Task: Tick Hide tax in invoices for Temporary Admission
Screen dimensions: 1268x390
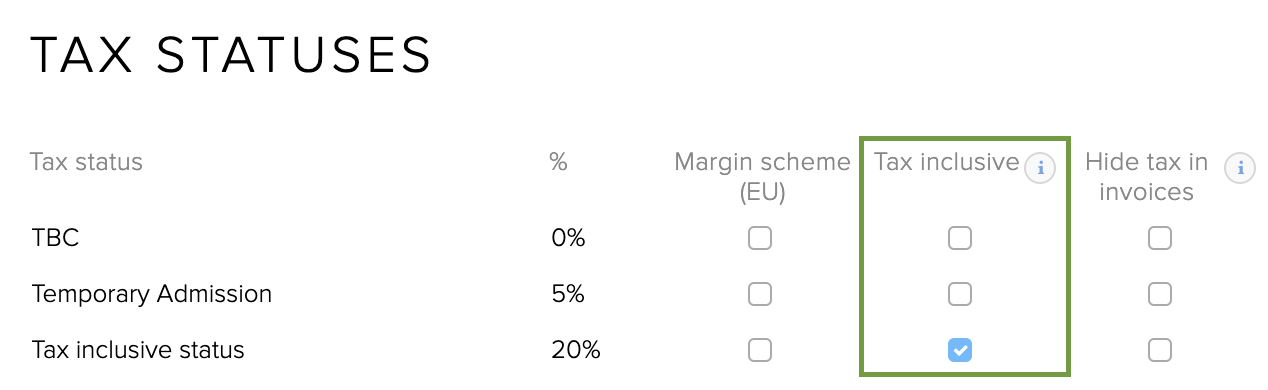Action: pos(1160,294)
